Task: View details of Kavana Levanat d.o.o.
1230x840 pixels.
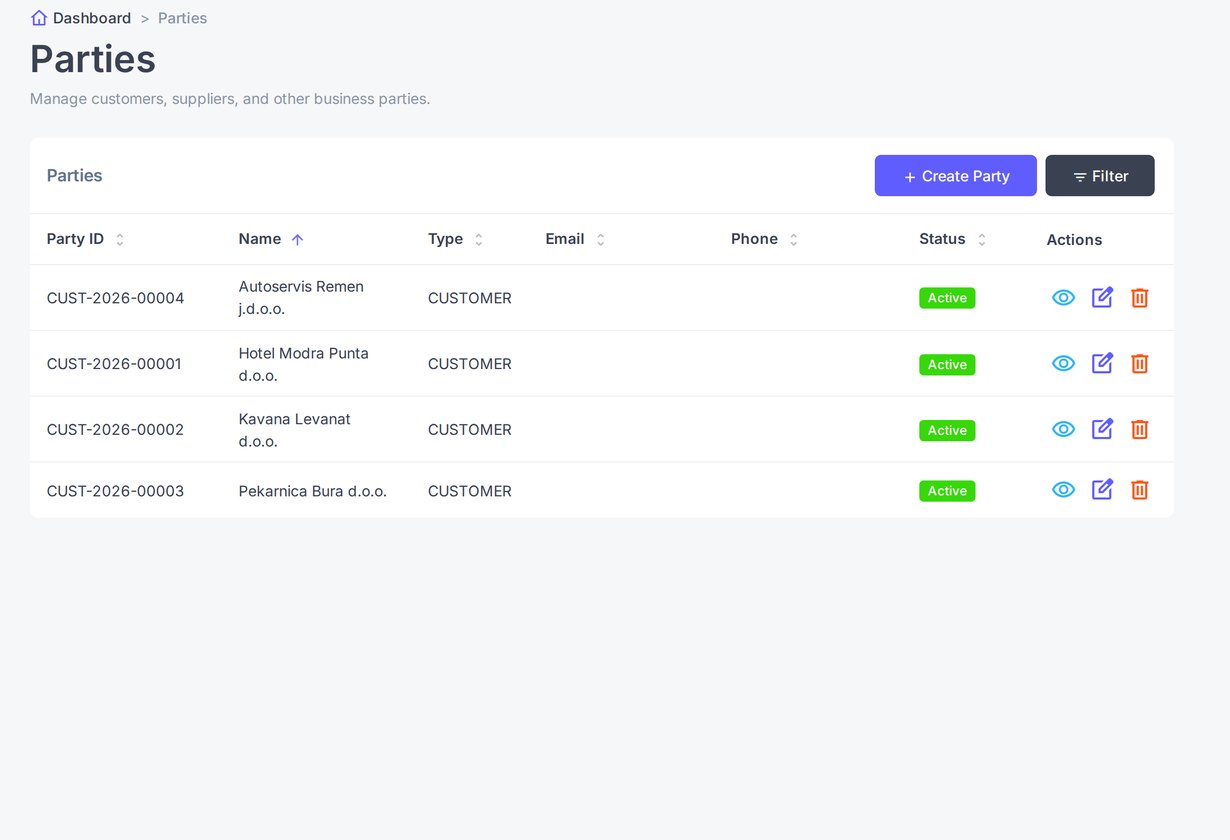Action: coord(1063,429)
